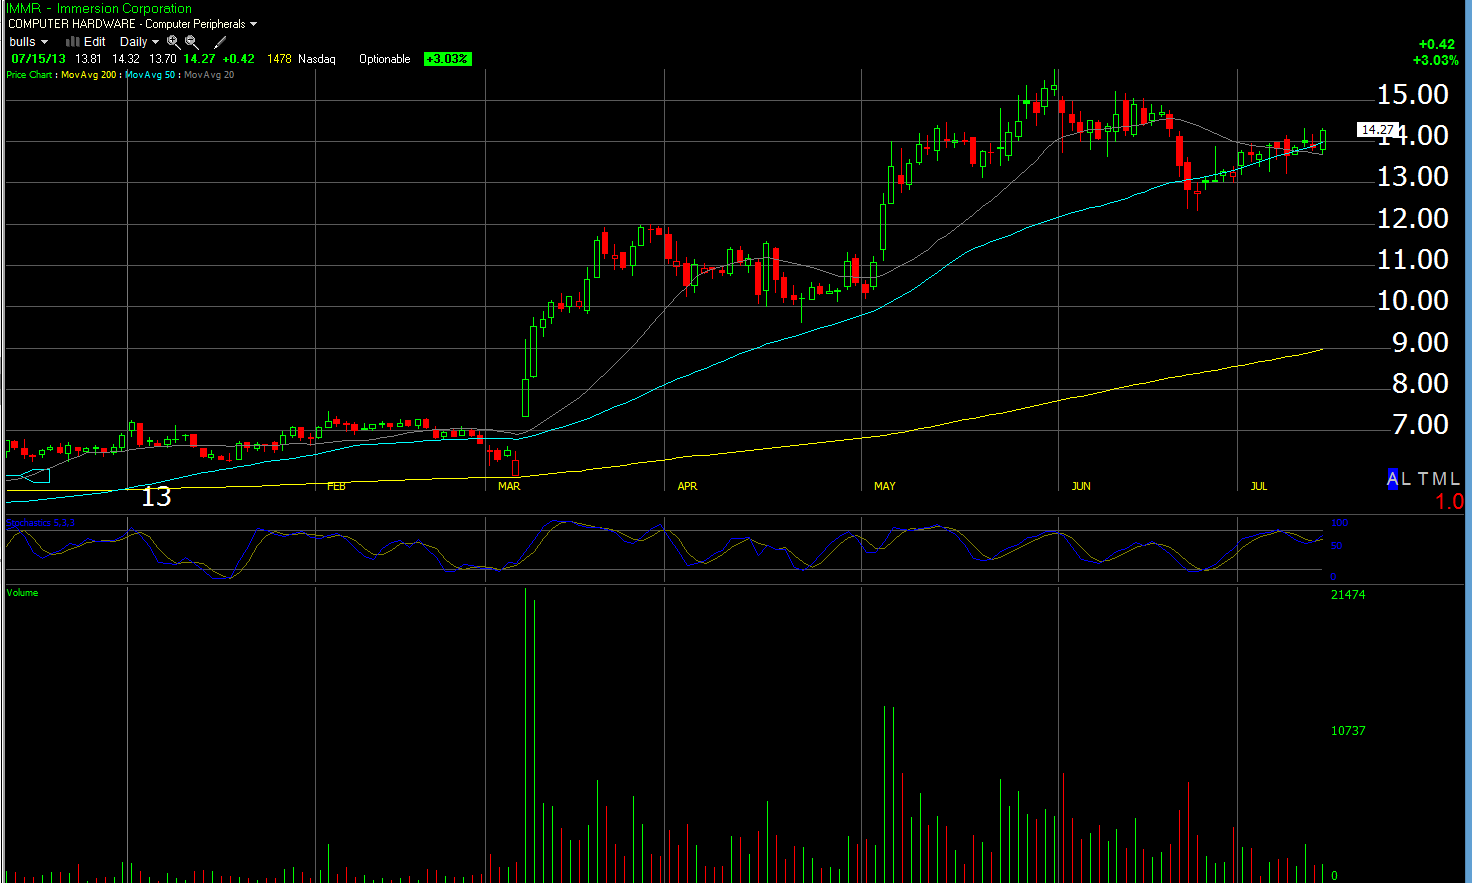Open the Daily timeframe dropdown

(139, 42)
